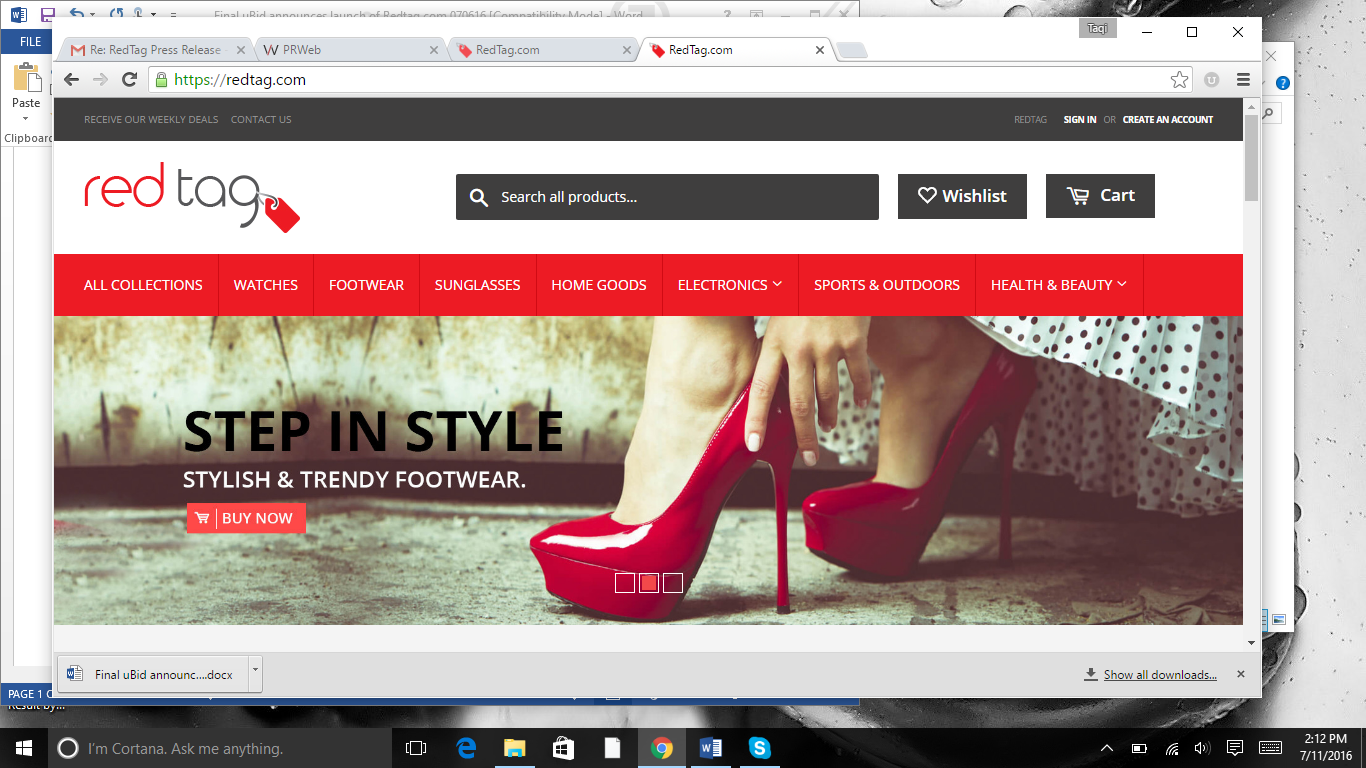Click the magnifier icon in the site search bar
Image resolution: width=1366 pixels, height=768 pixels.
pyautogui.click(x=479, y=197)
